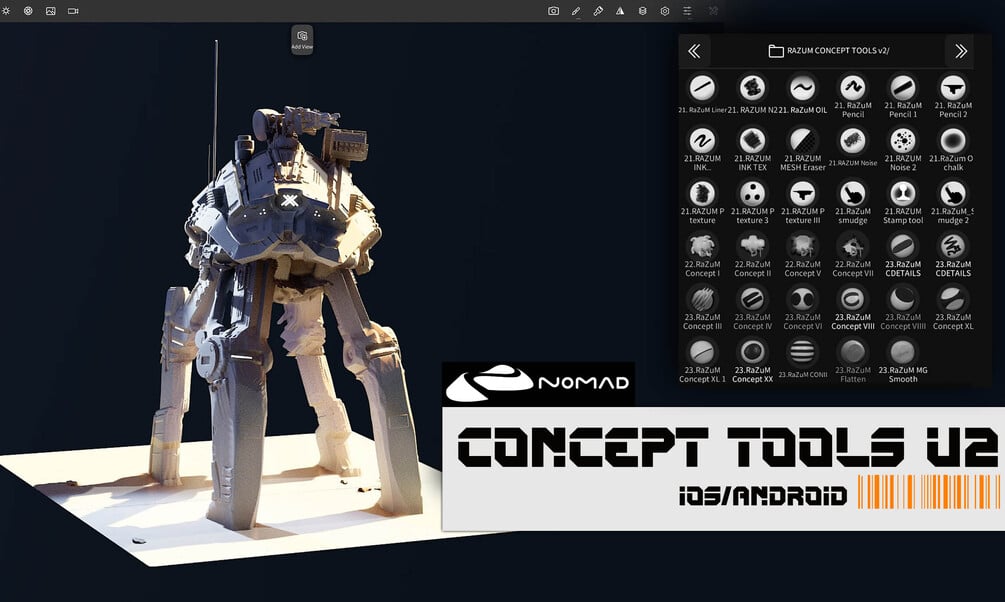Select the 23.RaZuM Concept VI brush

coord(802,309)
